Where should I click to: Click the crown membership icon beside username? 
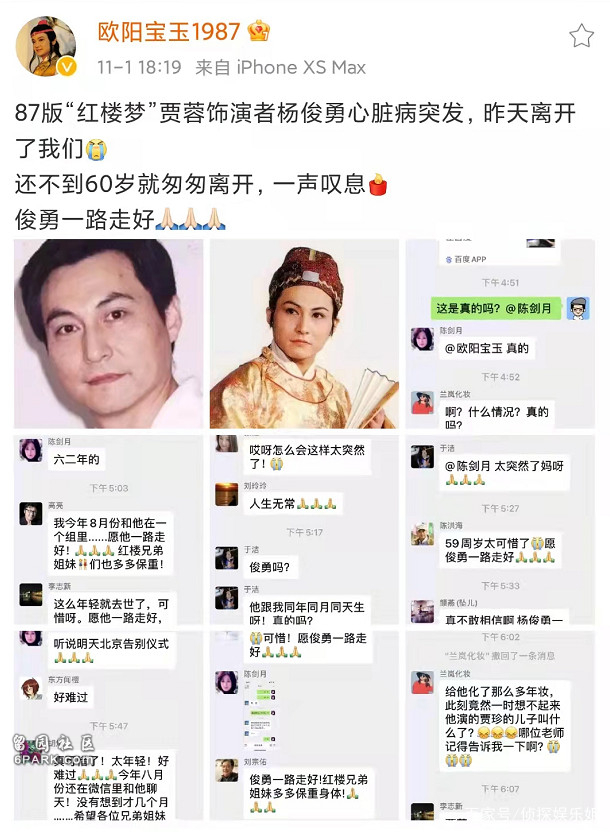(x=259, y=31)
